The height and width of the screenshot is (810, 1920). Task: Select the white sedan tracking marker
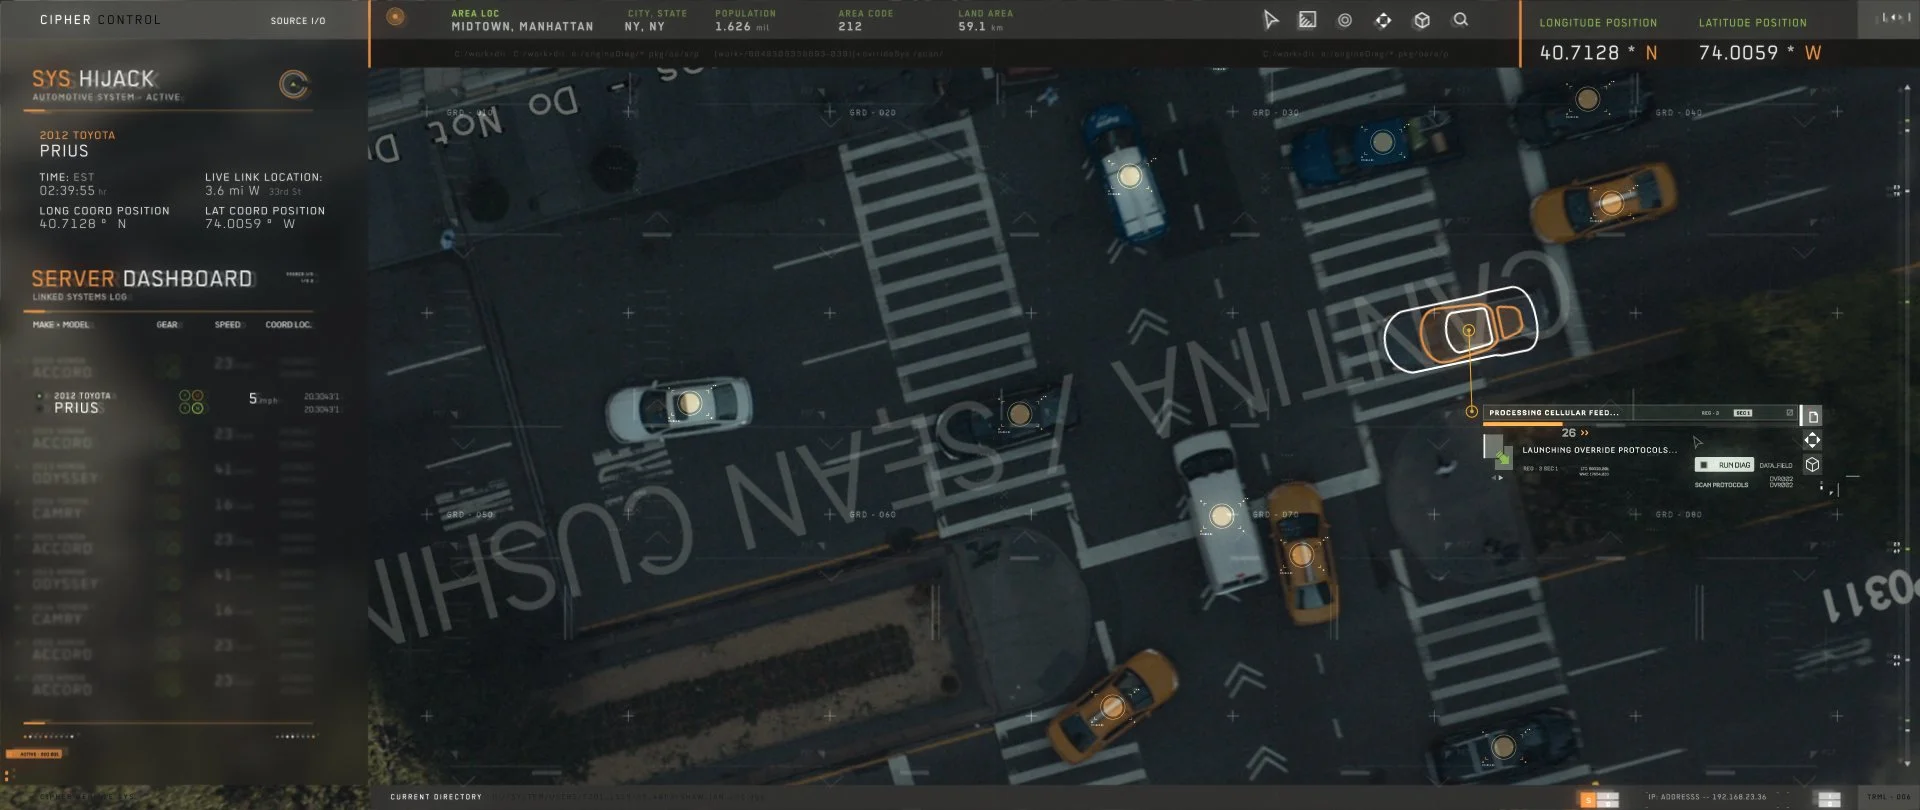click(x=689, y=403)
